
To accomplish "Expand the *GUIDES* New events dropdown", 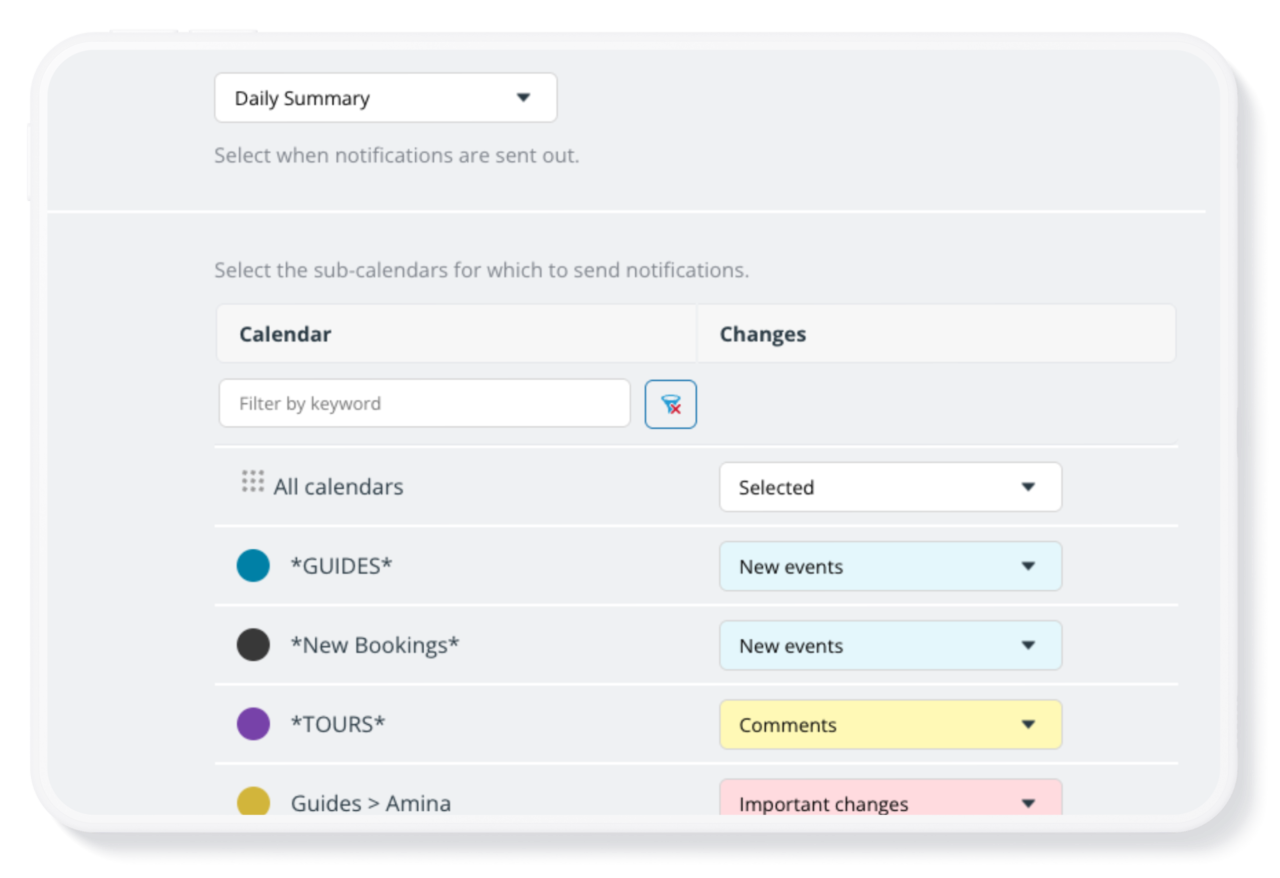I will [891, 567].
